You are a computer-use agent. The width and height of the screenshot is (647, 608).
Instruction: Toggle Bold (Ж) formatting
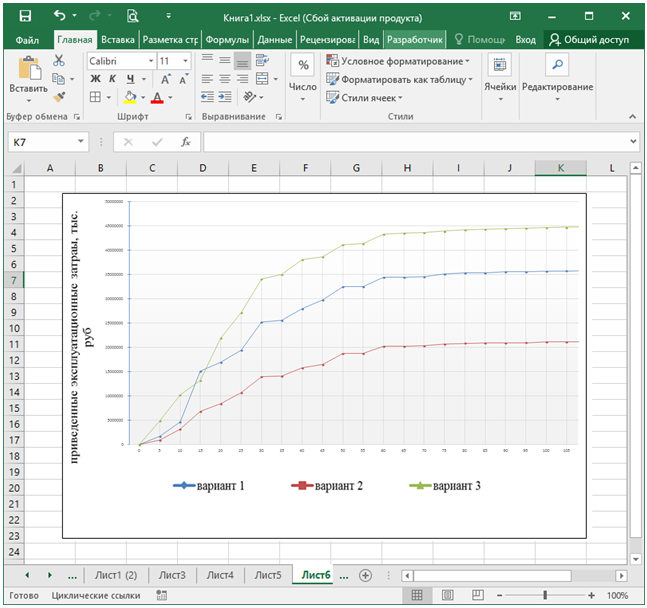click(95, 78)
